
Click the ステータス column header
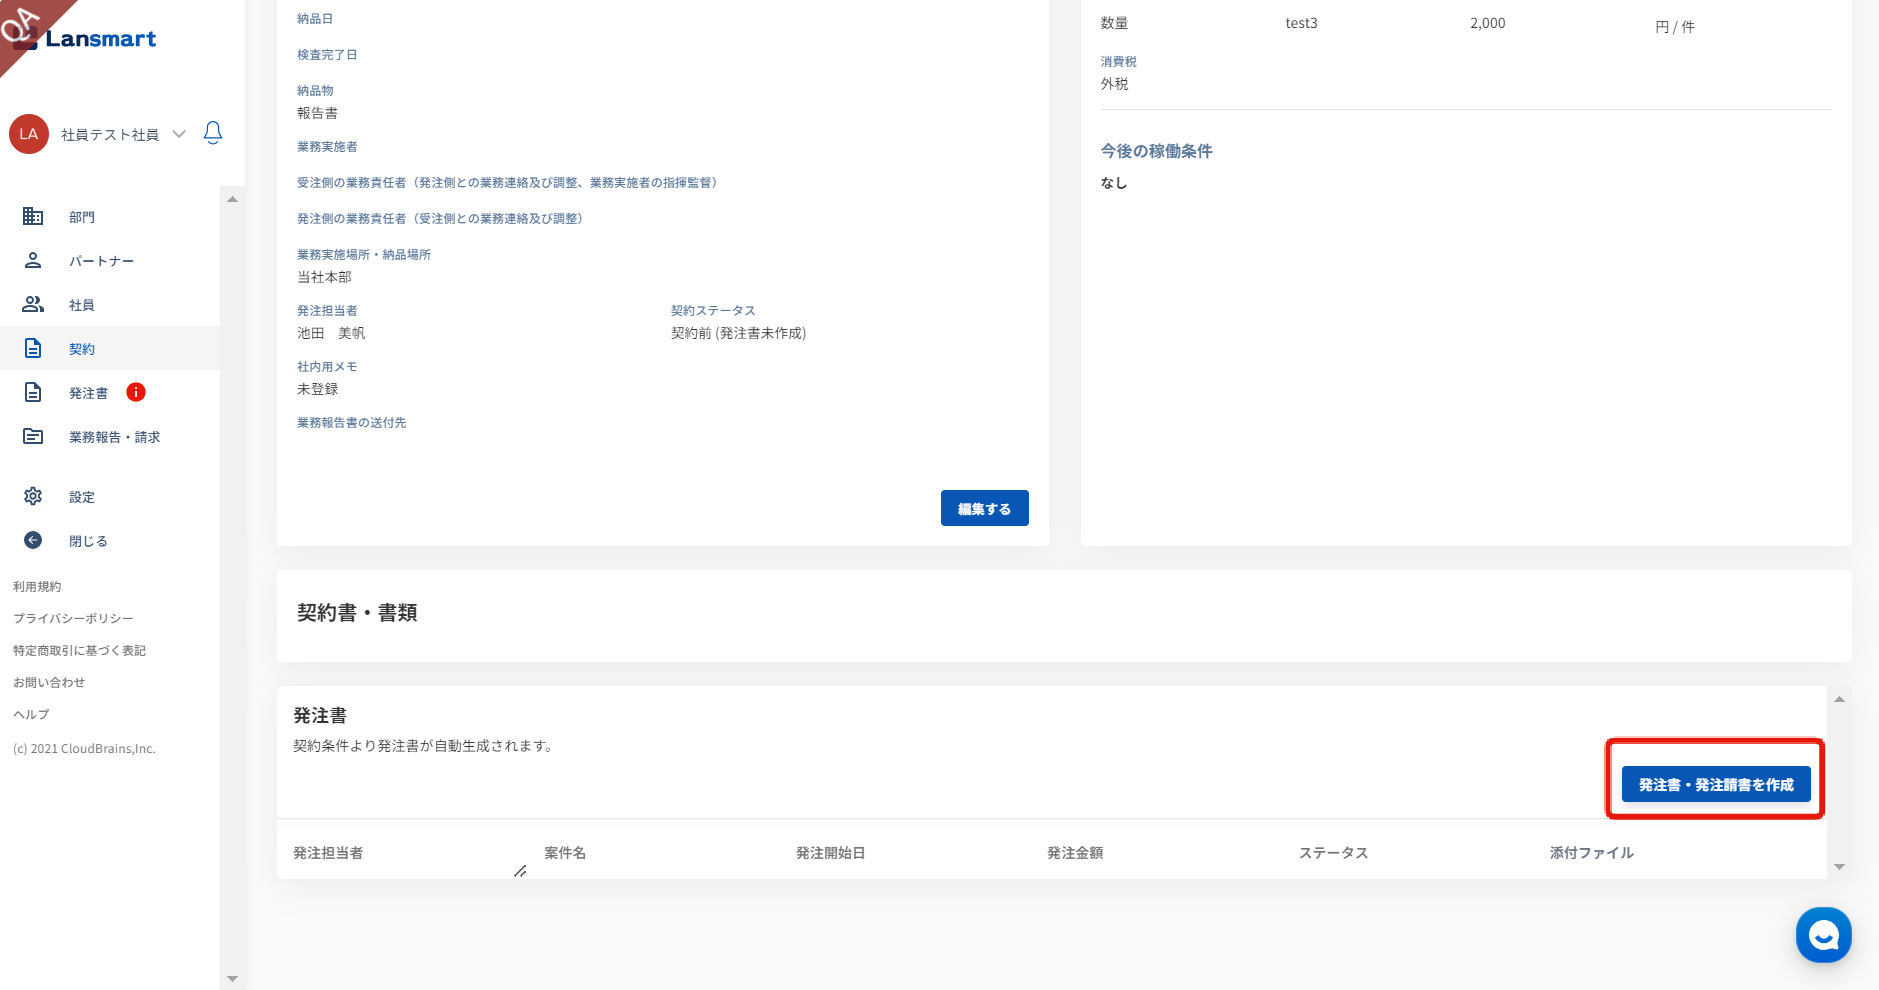[x=1333, y=853]
